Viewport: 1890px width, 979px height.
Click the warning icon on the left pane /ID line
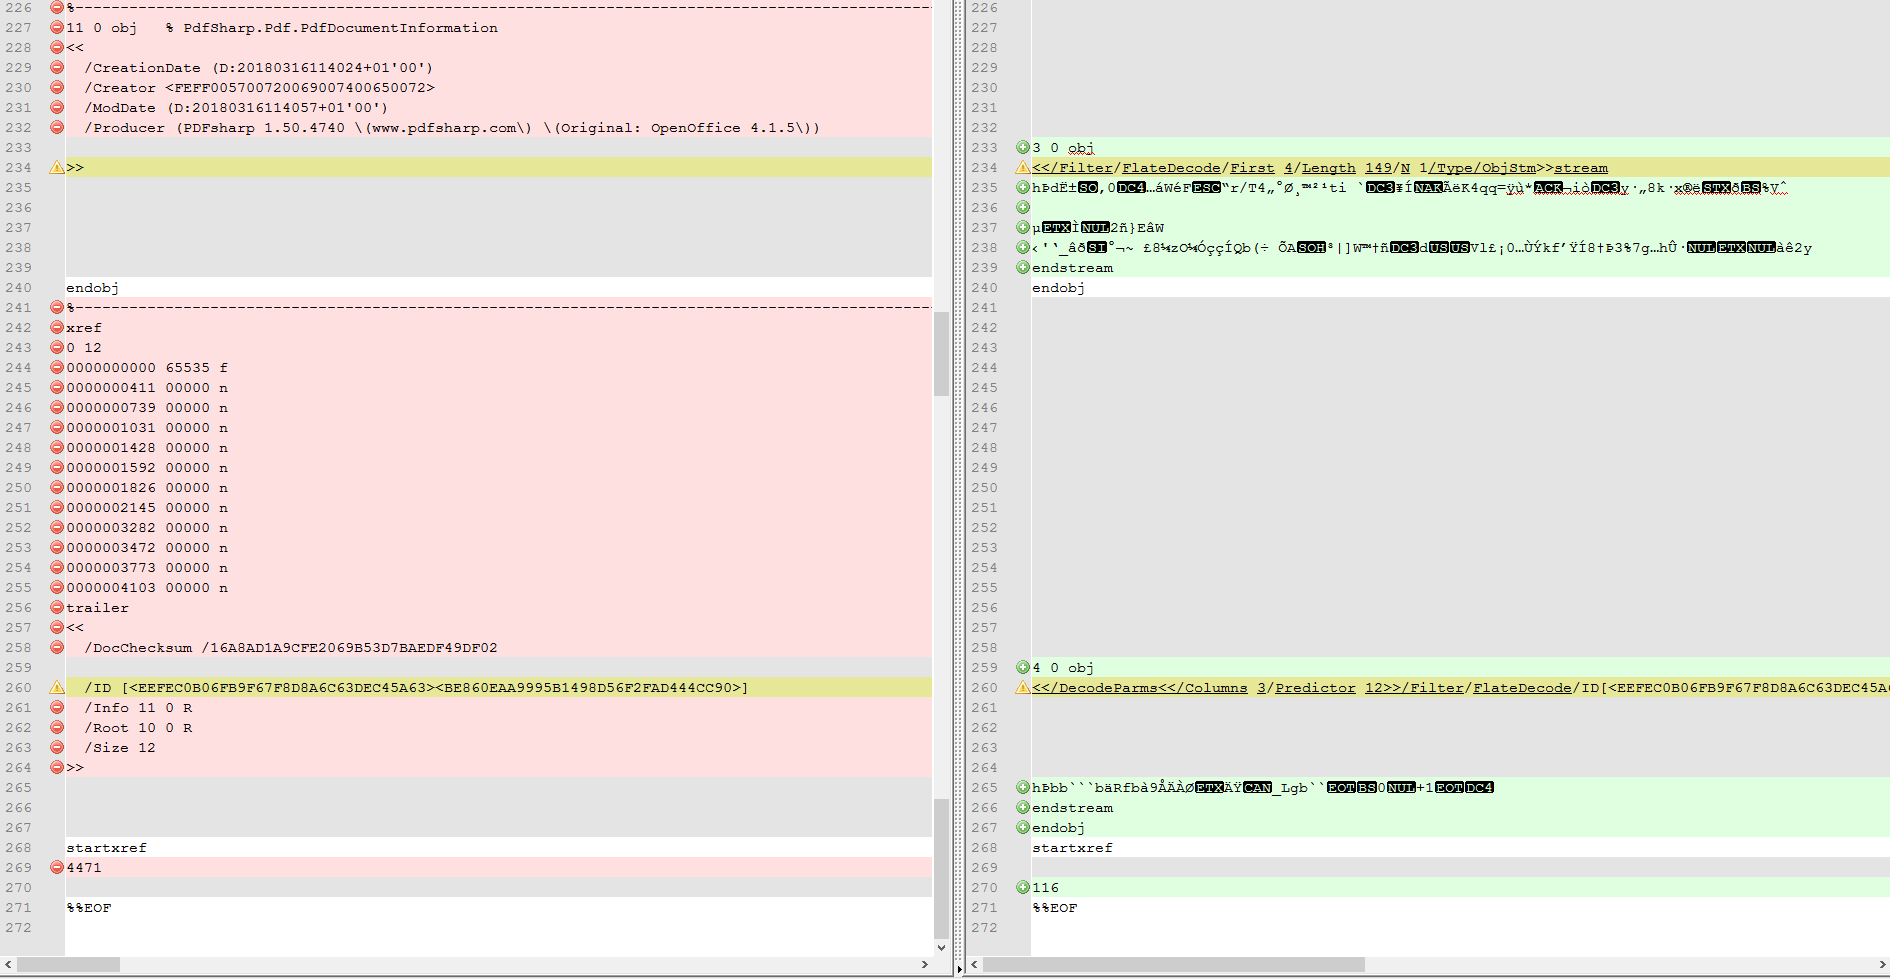coord(57,687)
